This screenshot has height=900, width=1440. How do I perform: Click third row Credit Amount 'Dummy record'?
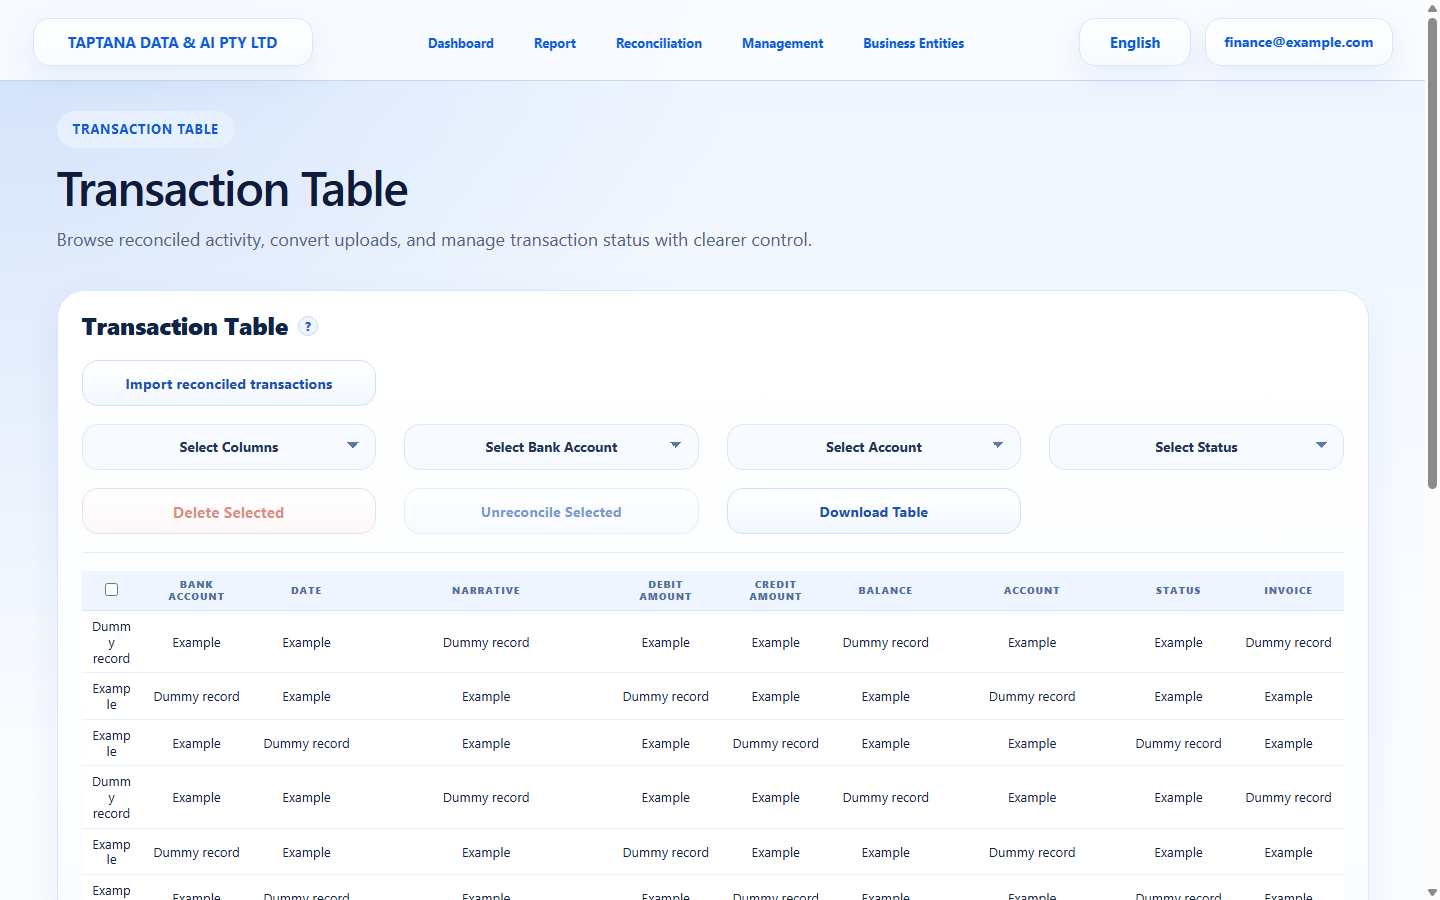[x=776, y=743]
